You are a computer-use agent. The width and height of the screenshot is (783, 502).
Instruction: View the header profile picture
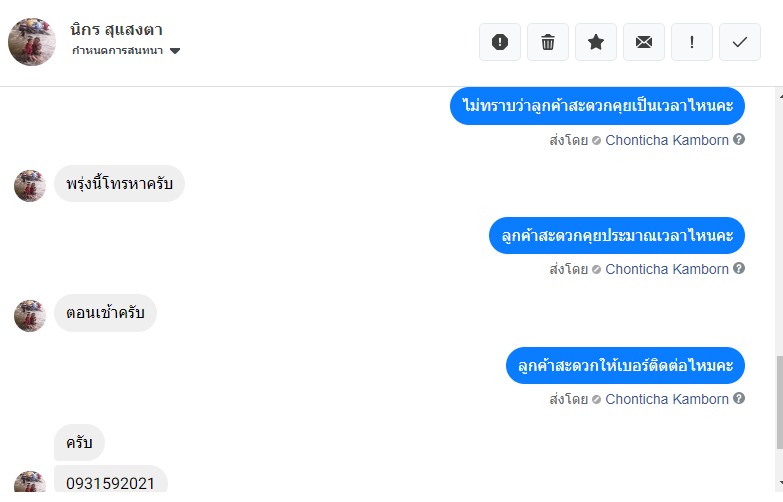point(32,42)
